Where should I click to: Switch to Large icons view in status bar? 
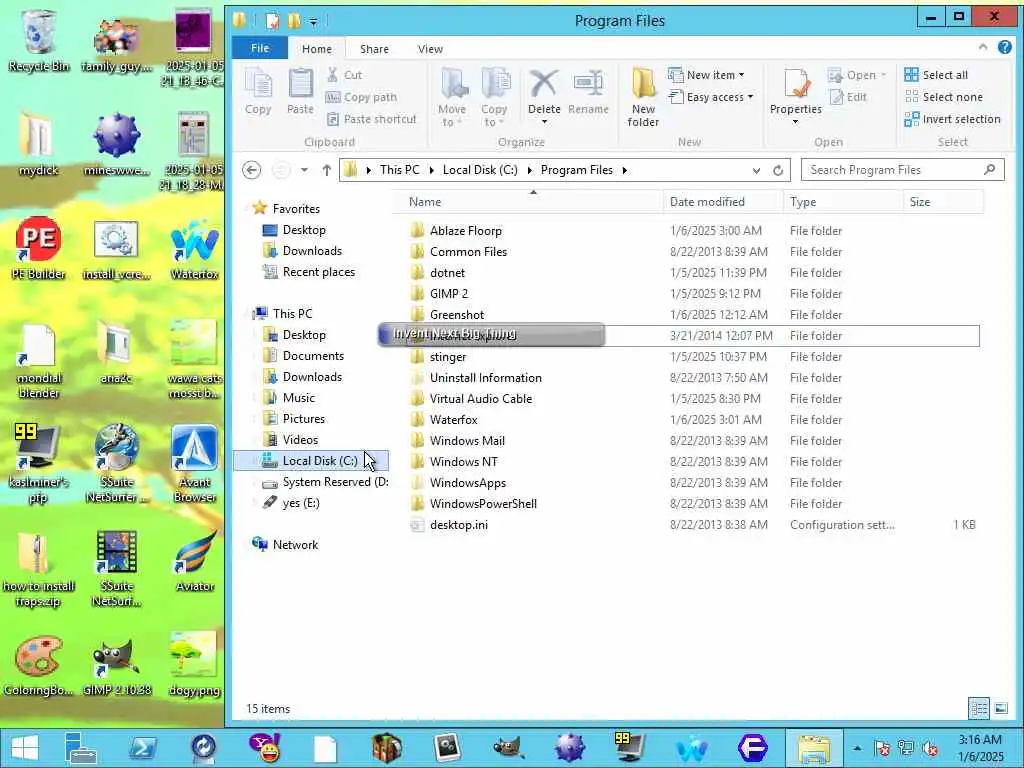pyautogui.click(x=1000, y=708)
